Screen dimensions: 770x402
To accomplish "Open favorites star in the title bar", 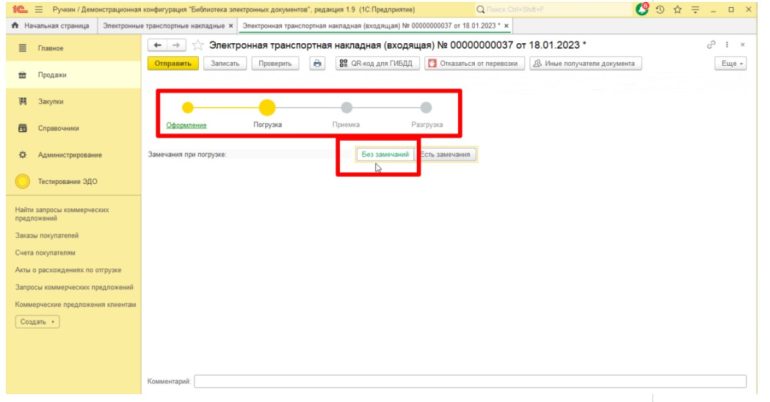I will click(x=678, y=9).
